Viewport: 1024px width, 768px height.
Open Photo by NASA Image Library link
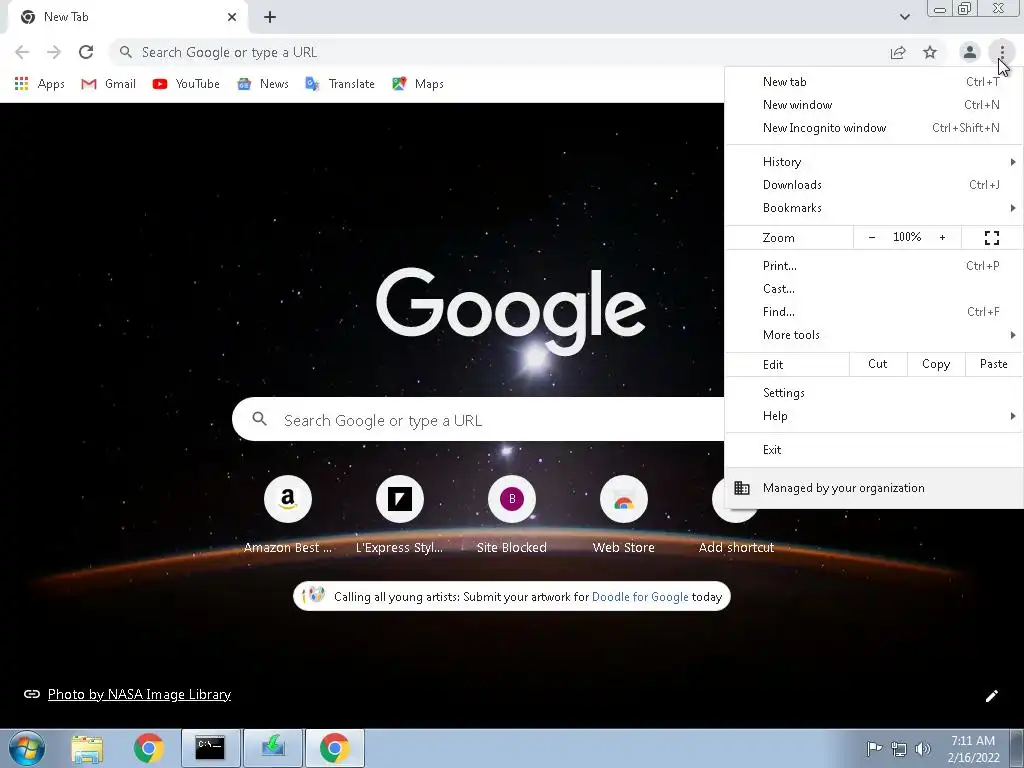(139, 694)
